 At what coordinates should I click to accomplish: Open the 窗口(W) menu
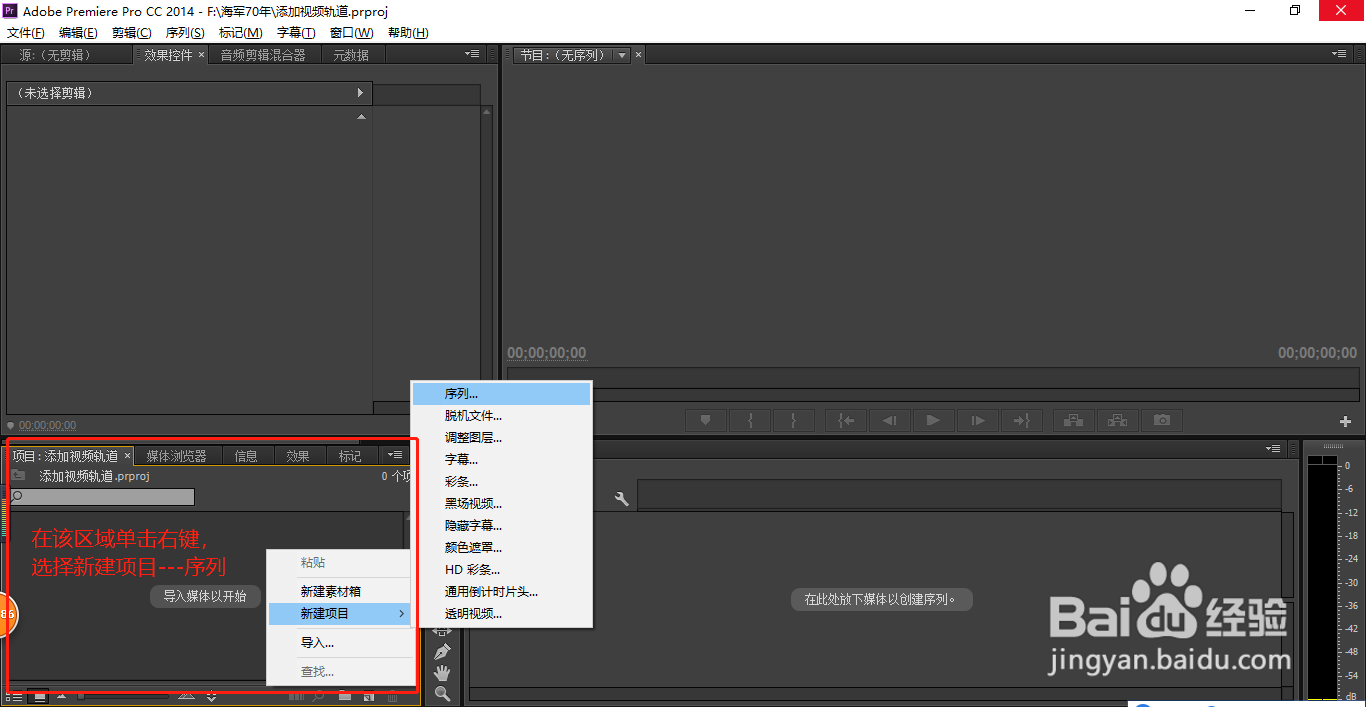pyautogui.click(x=351, y=33)
